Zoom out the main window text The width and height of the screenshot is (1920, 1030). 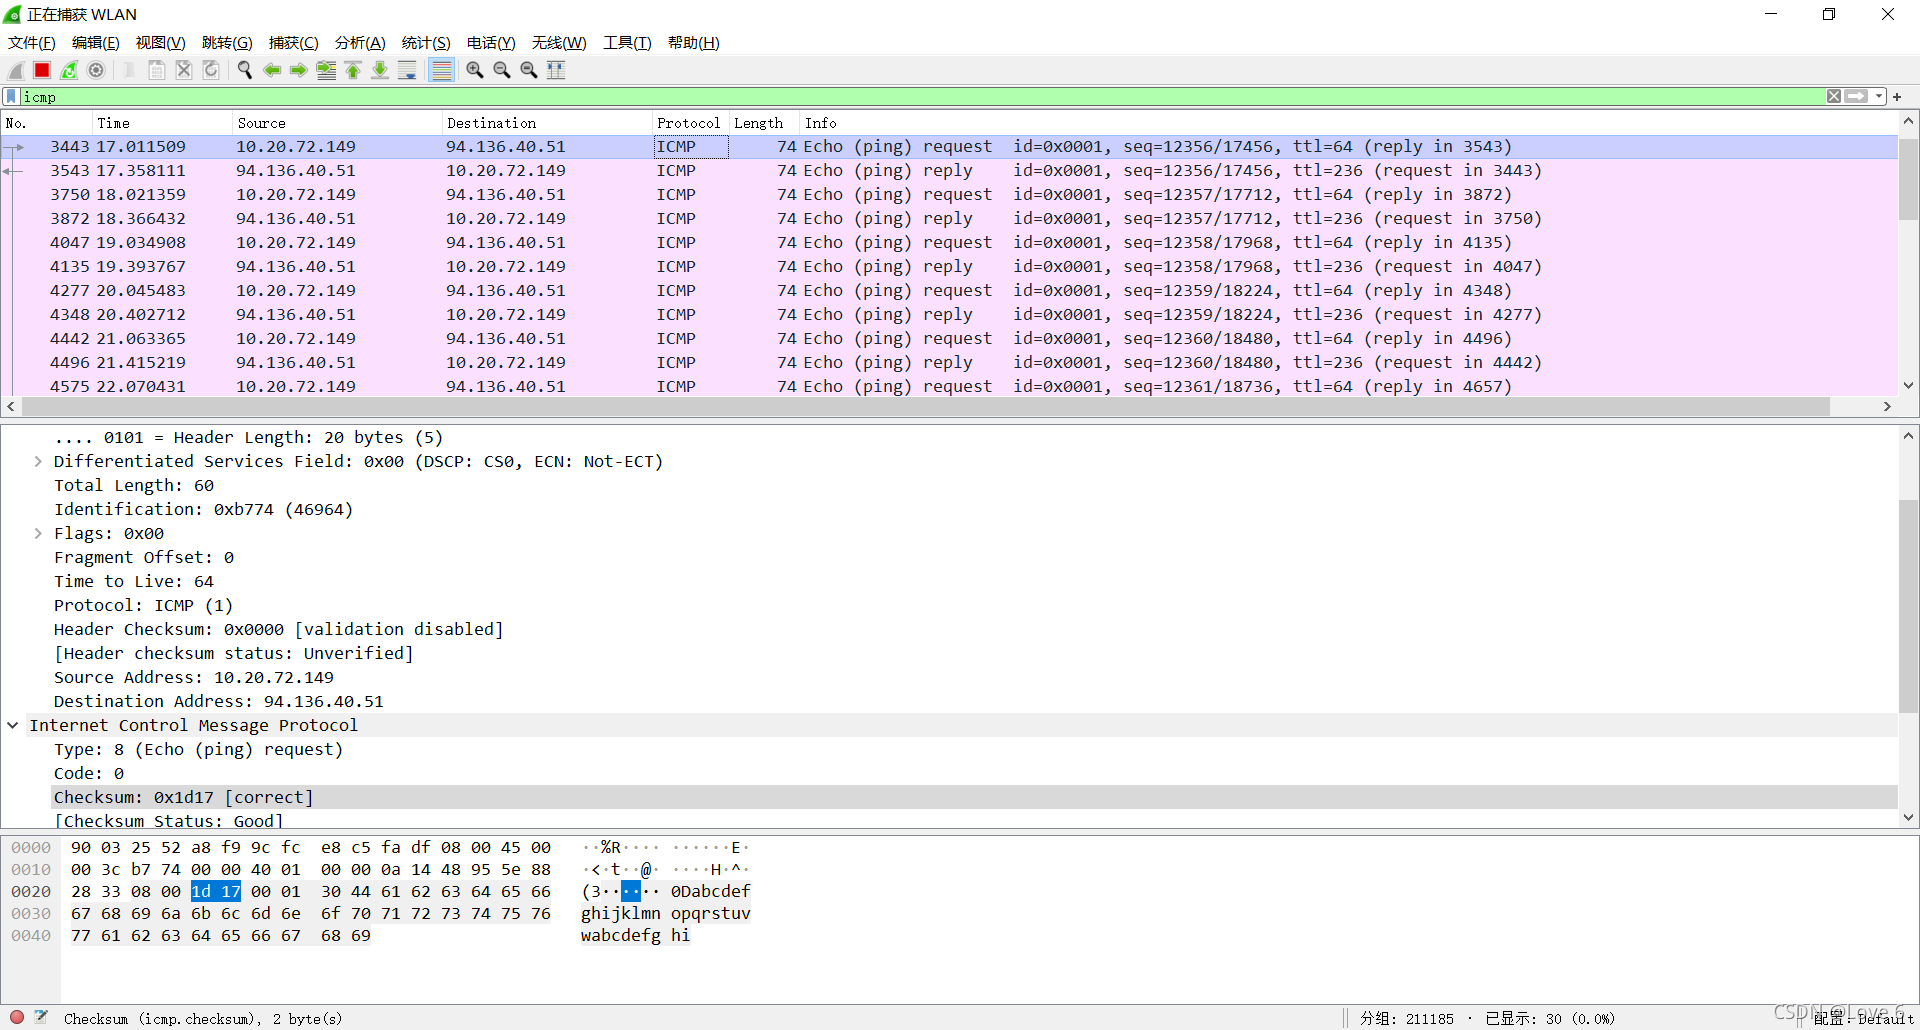tap(502, 70)
